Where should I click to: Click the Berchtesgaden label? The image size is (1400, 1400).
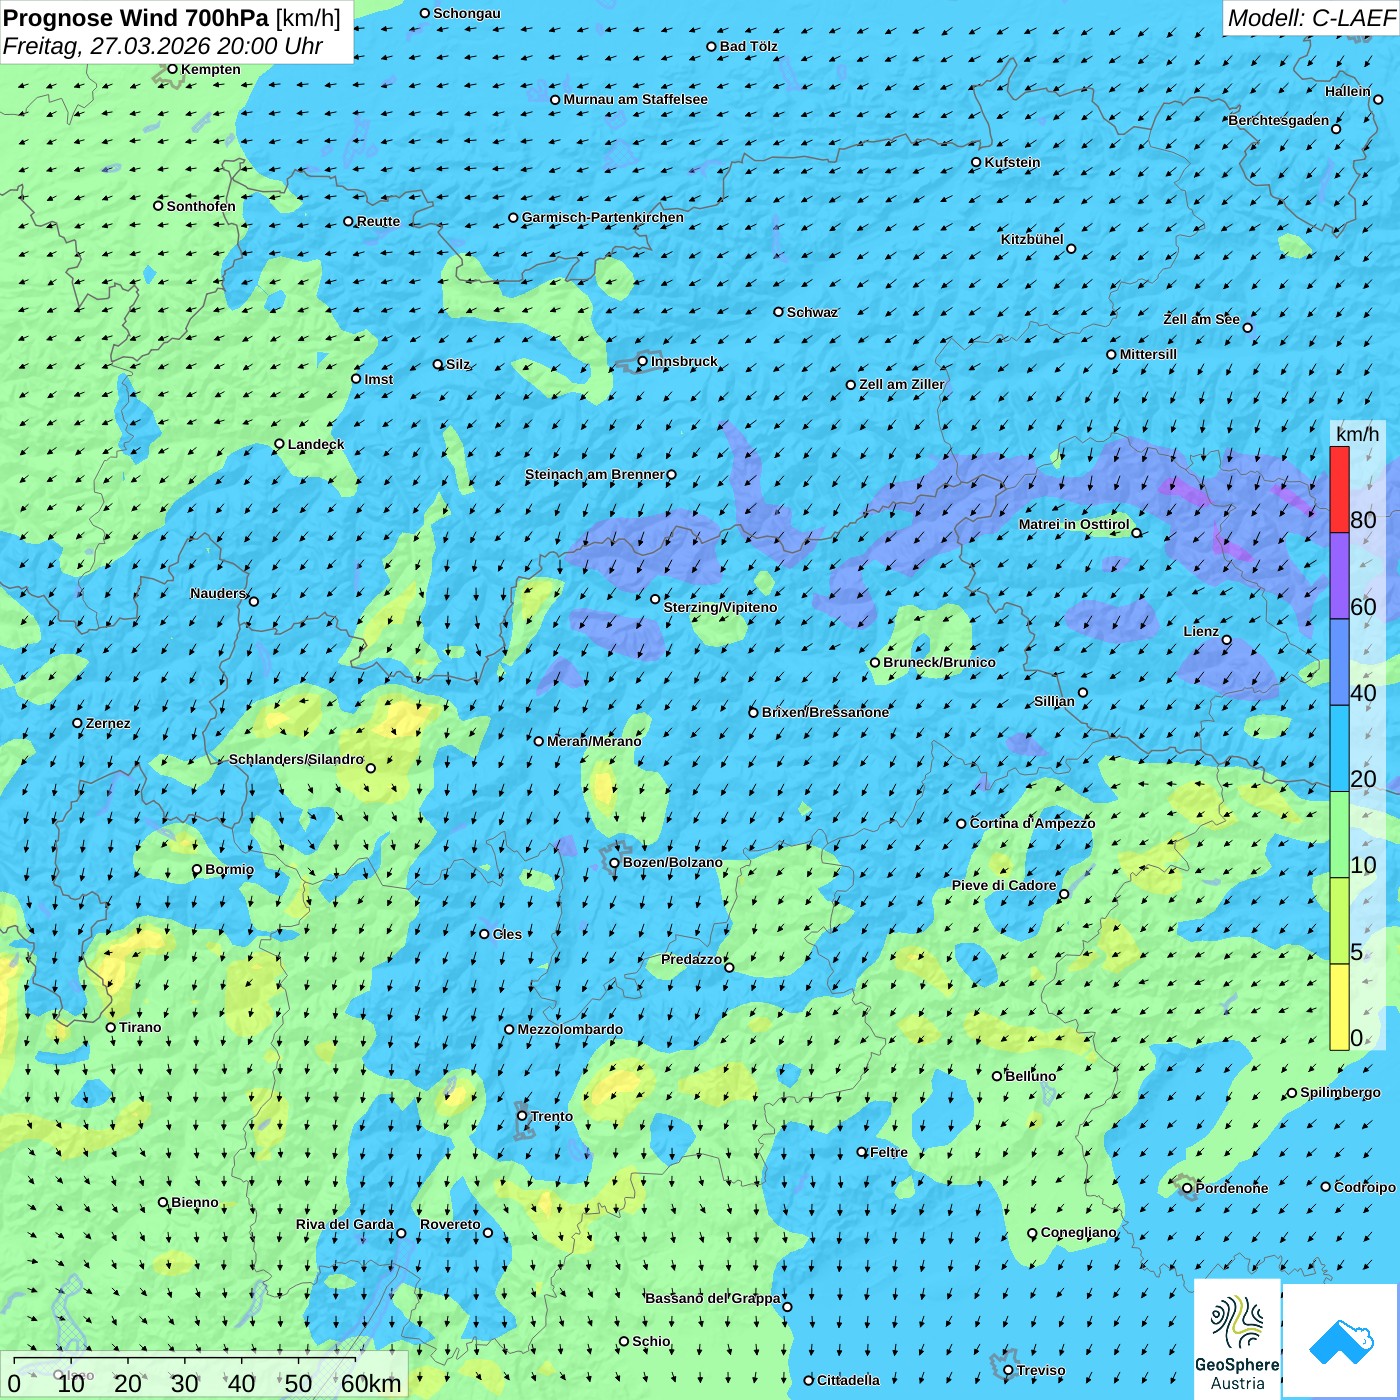[1279, 120]
